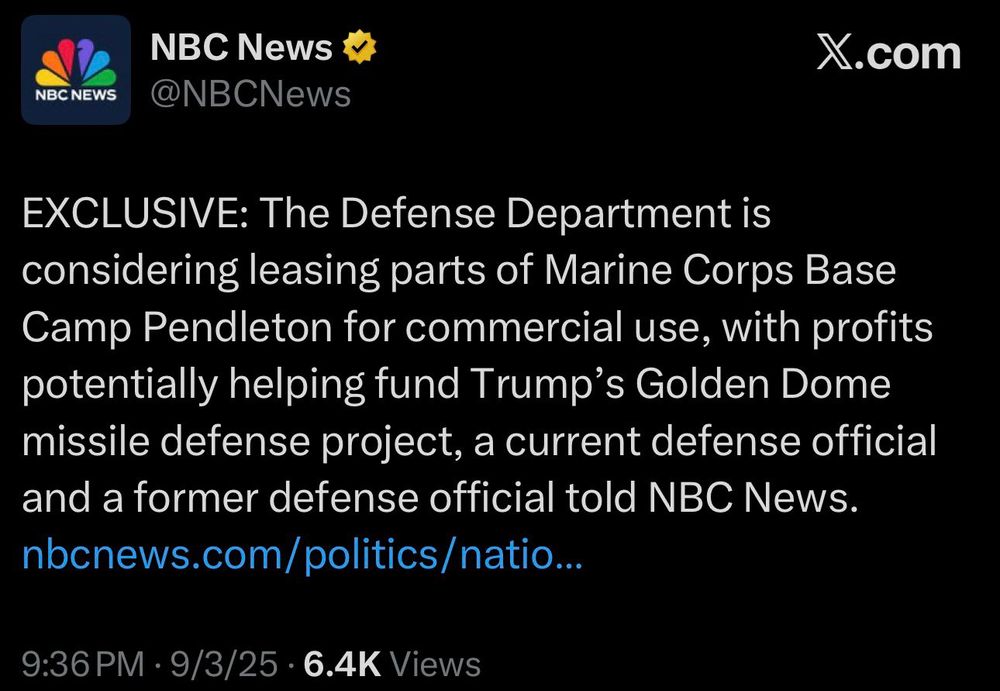Click the '.com' part of X.com watermark
1000x691 pixels.
pyautogui.click(x=913, y=54)
